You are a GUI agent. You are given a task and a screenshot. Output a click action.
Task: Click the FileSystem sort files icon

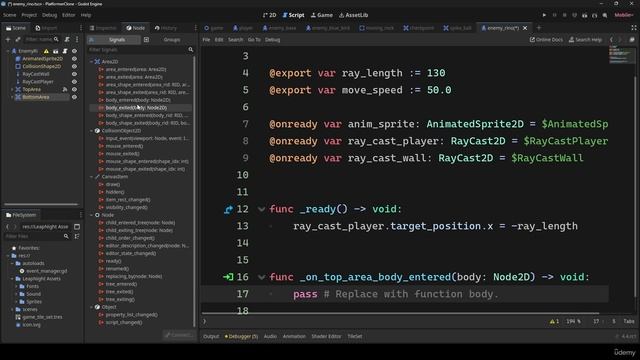click(x=77, y=236)
